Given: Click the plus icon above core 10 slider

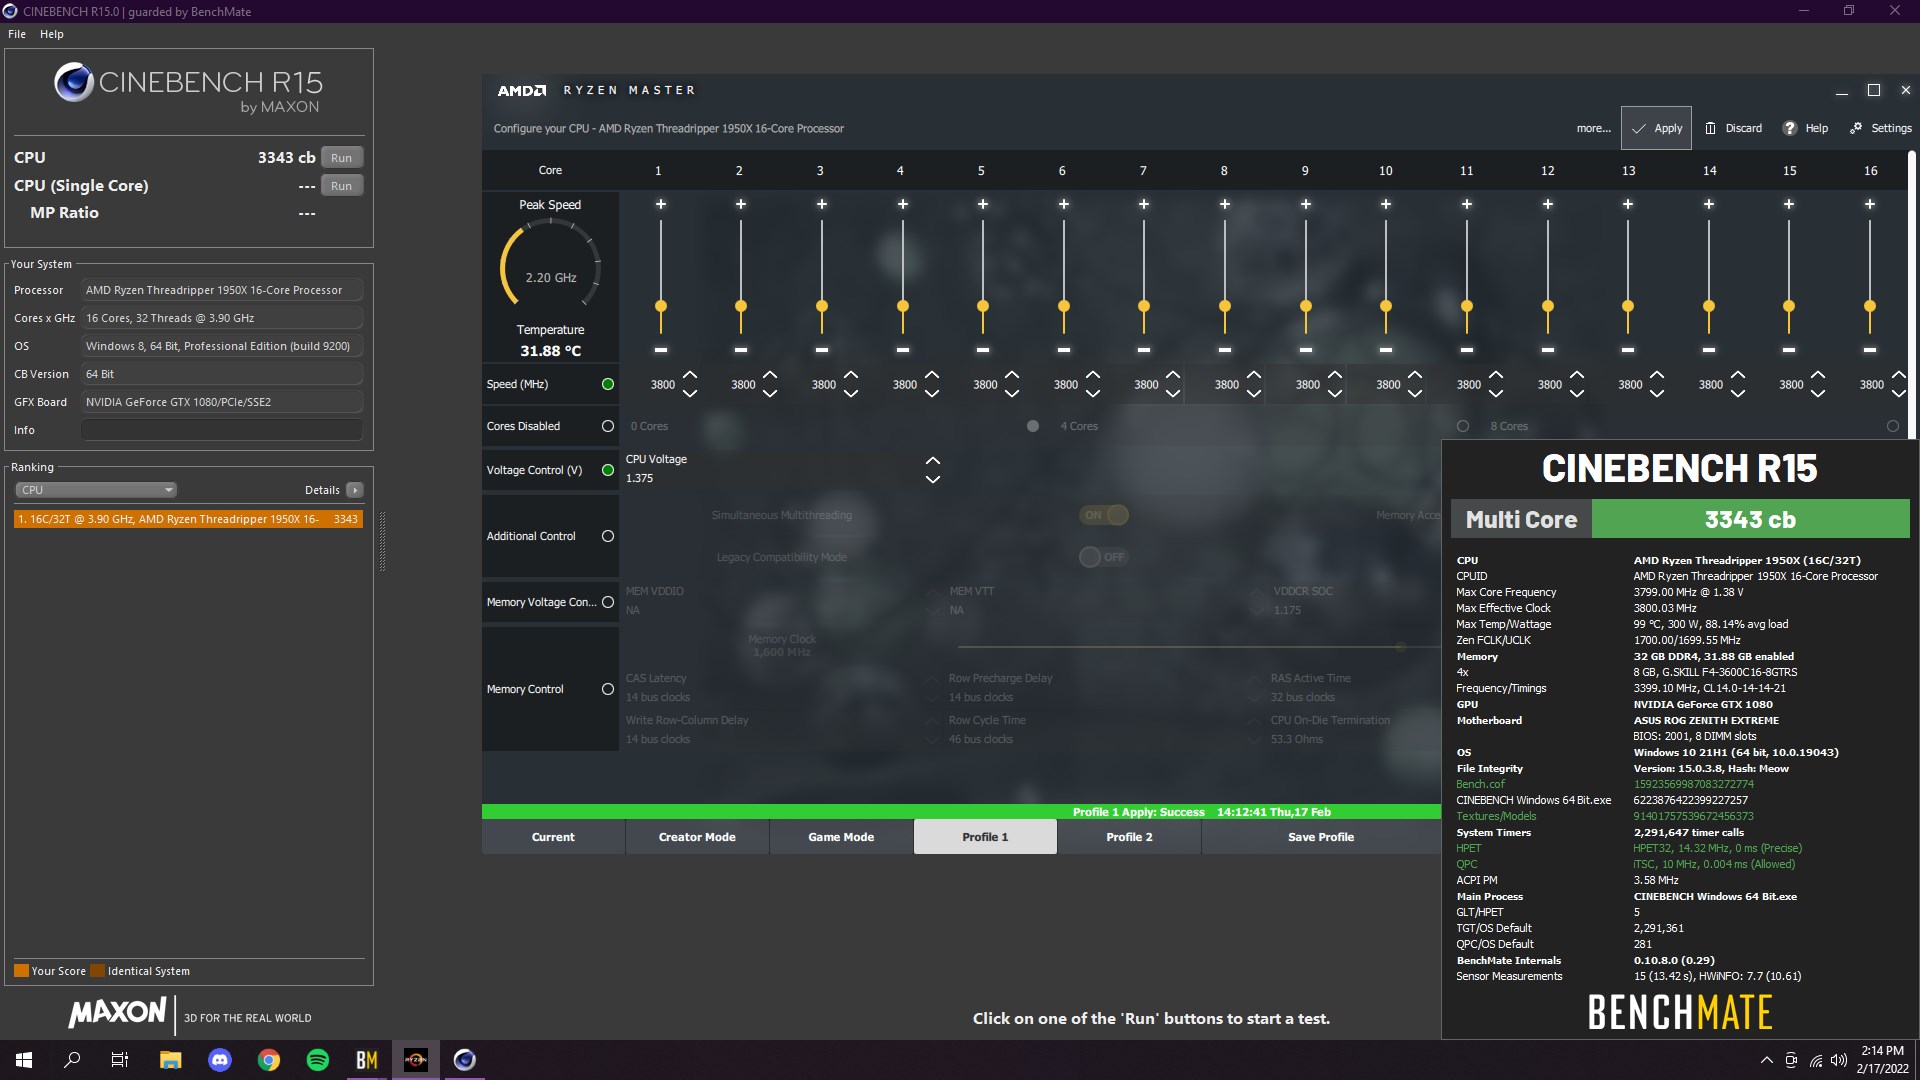Looking at the screenshot, I should 1386,204.
